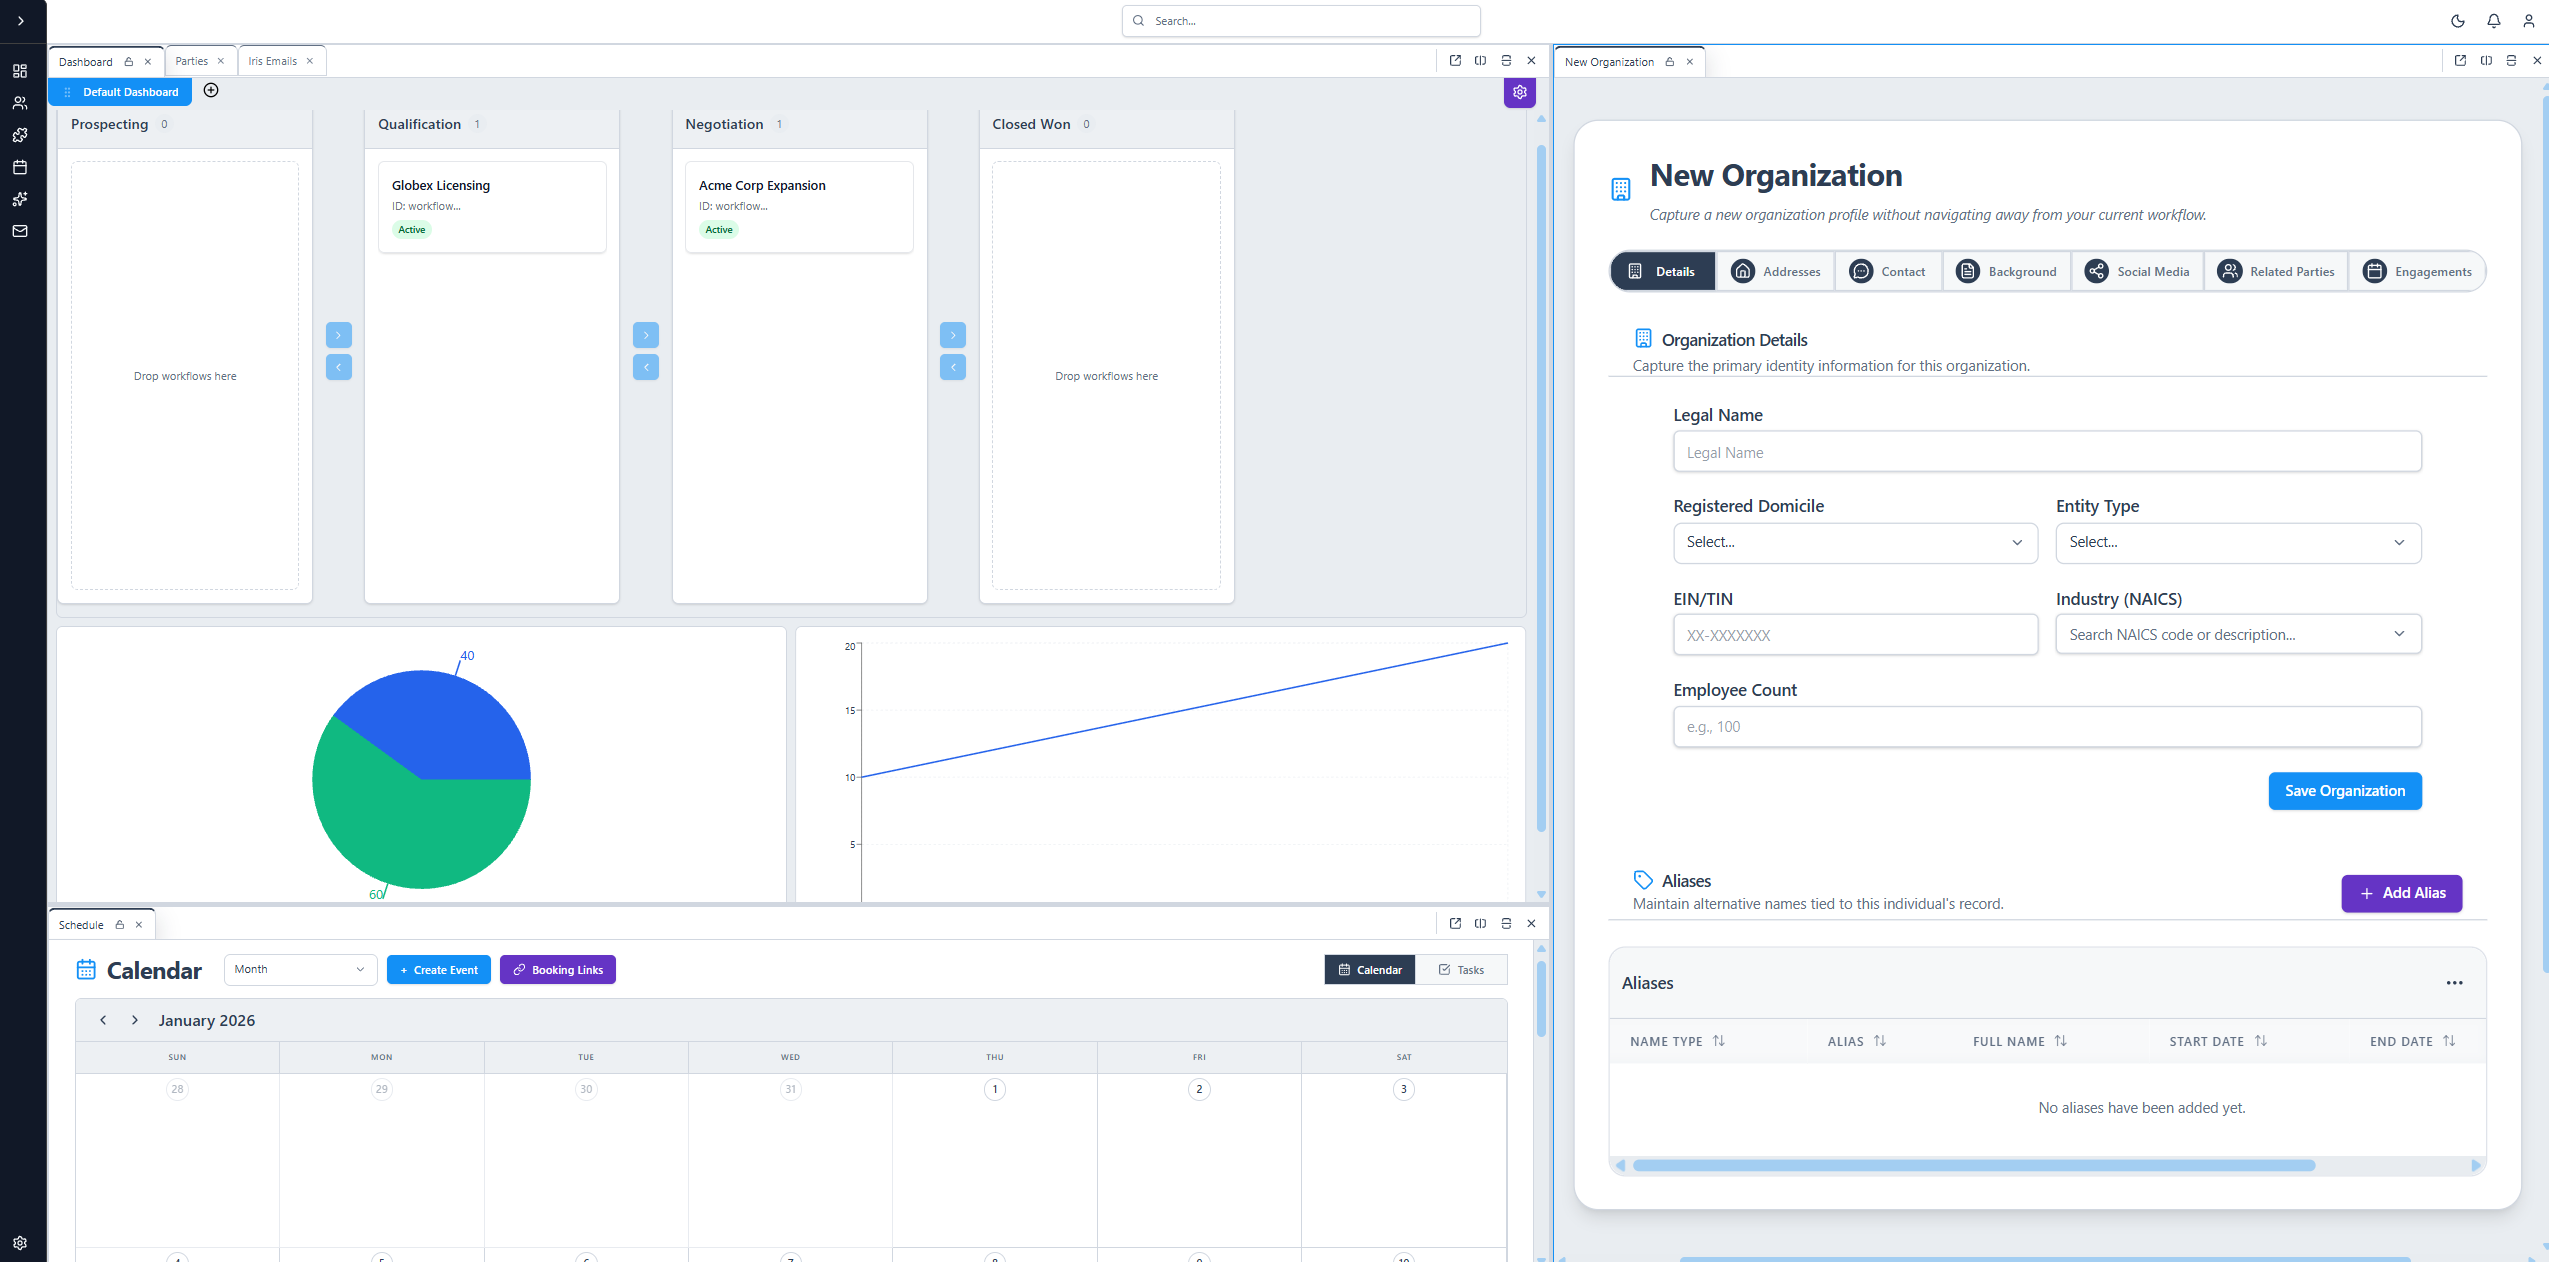Image resolution: width=2549 pixels, height=1262 pixels.
Task: Click the Add Alias button
Action: click(x=2400, y=893)
